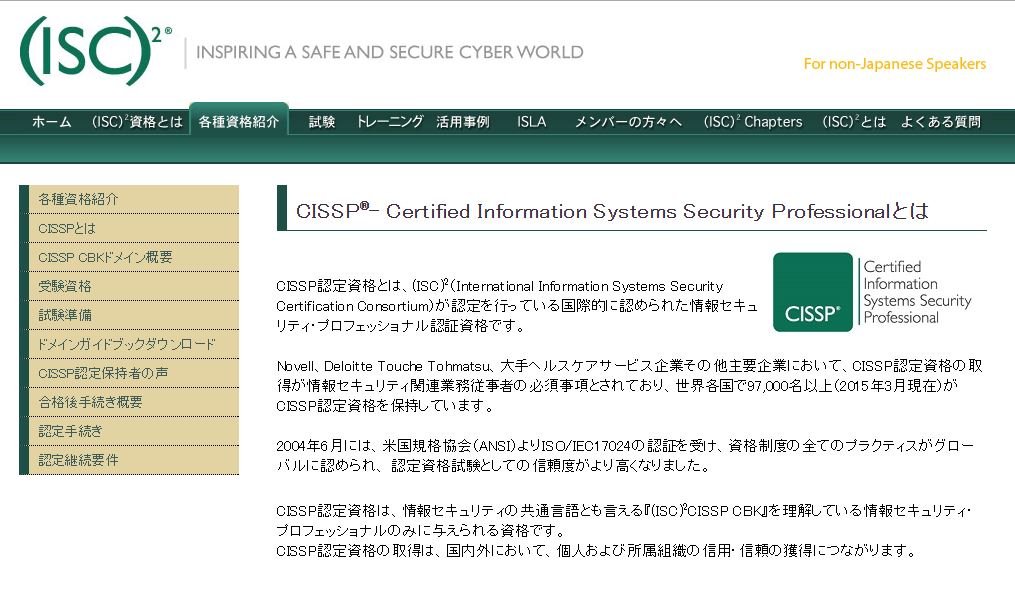Click the CISSP page heading text
Image resolution: width=1015 pixels, height=590 pixels.
click(x=612, y=211)
